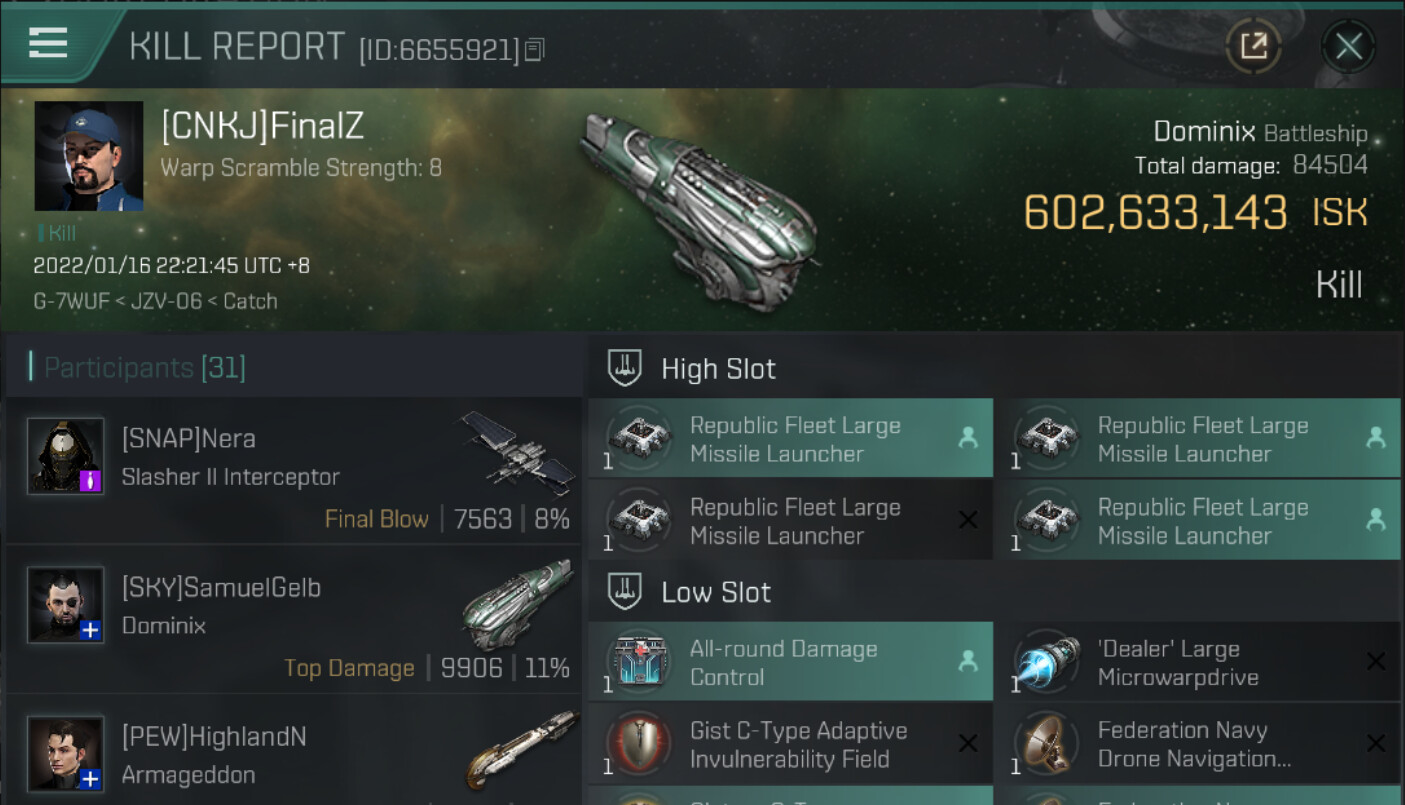The width and height of the screenshot is (1405, 805).
Task: Click the share kill report icon
Action: click(1253, 46)
